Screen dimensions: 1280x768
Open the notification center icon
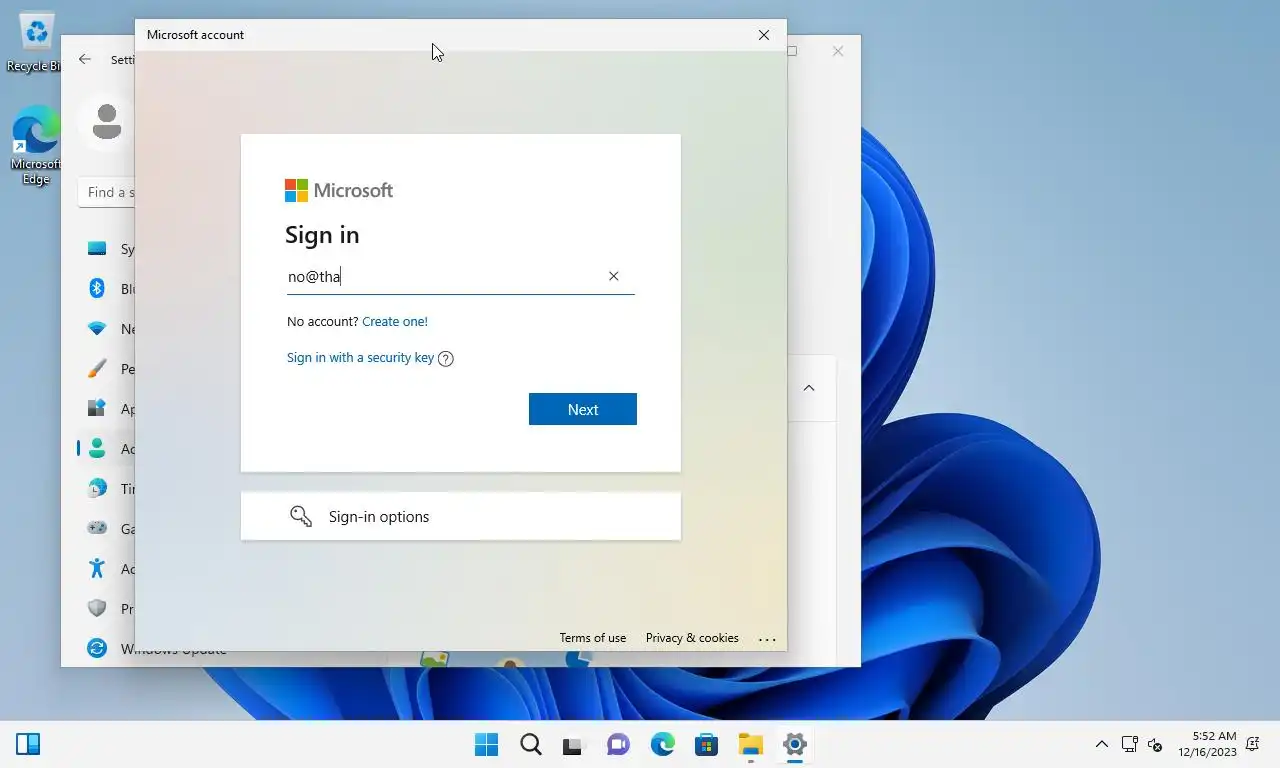pyautogui.click(x=1252, y=744)
